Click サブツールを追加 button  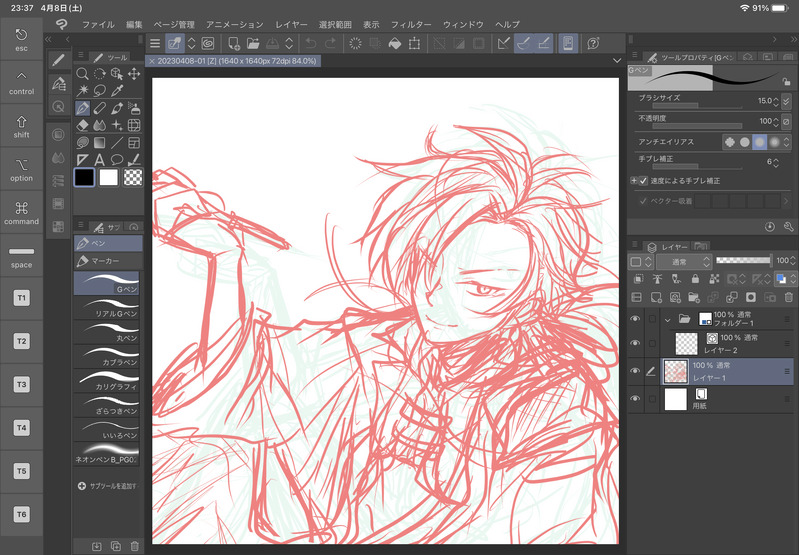coord(107,486)
